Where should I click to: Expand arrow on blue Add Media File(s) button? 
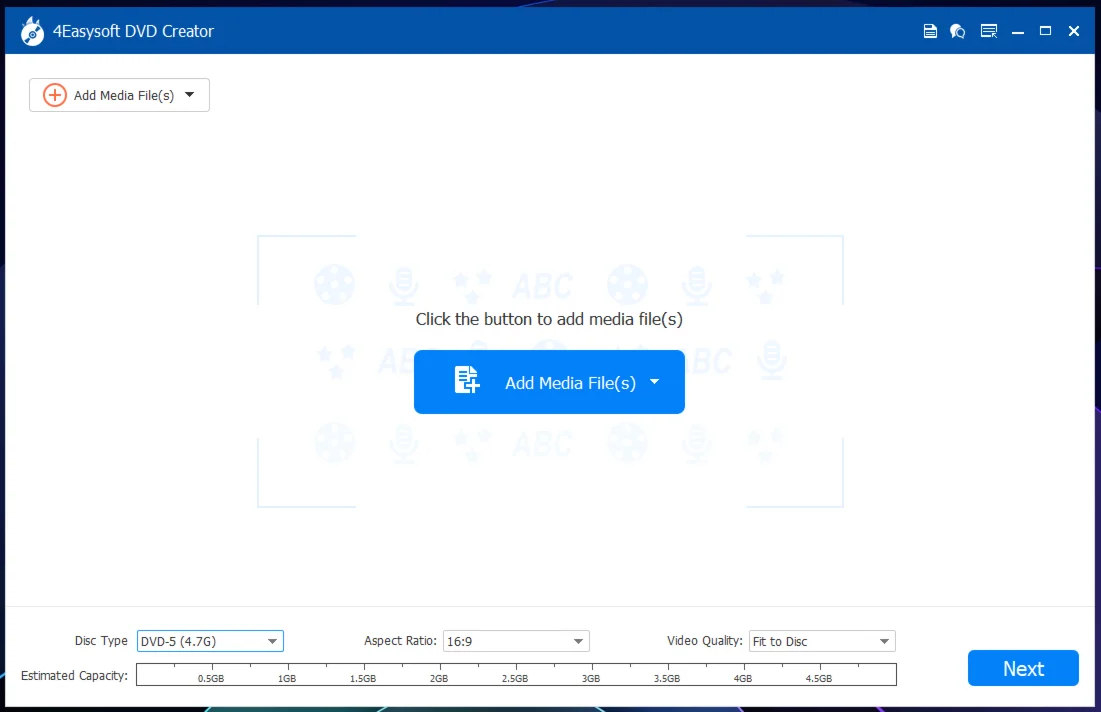click(x=654, y=382)
